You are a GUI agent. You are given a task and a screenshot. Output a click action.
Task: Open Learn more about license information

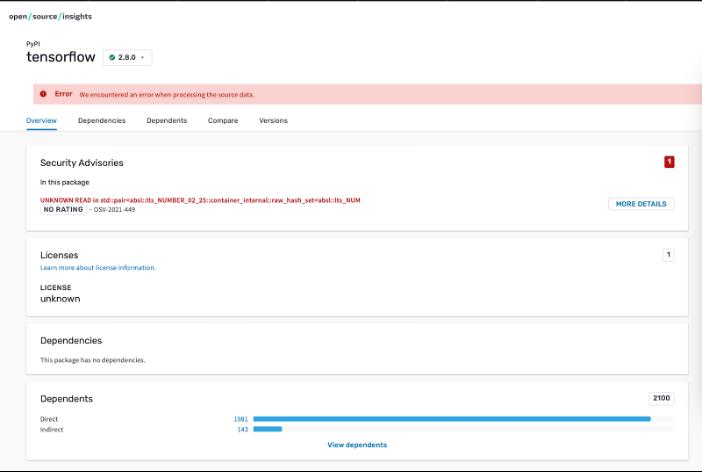(98, 268)
